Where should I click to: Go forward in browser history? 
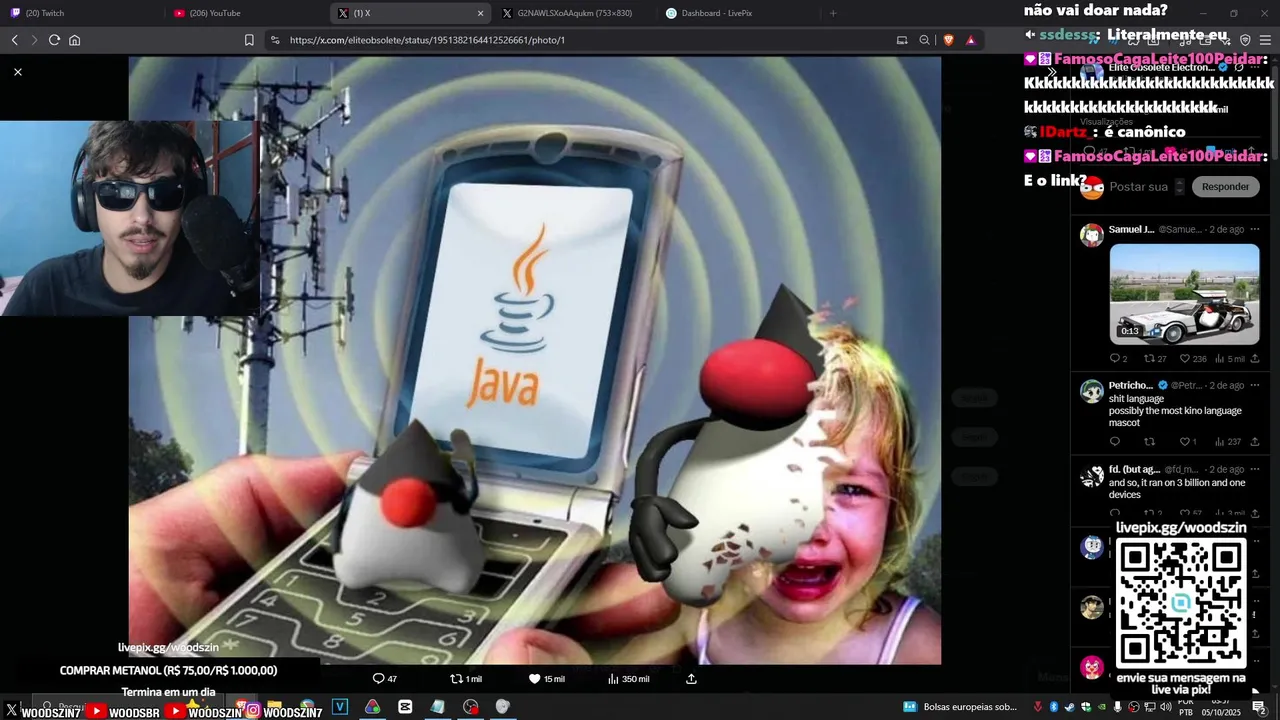coord(34,40)
